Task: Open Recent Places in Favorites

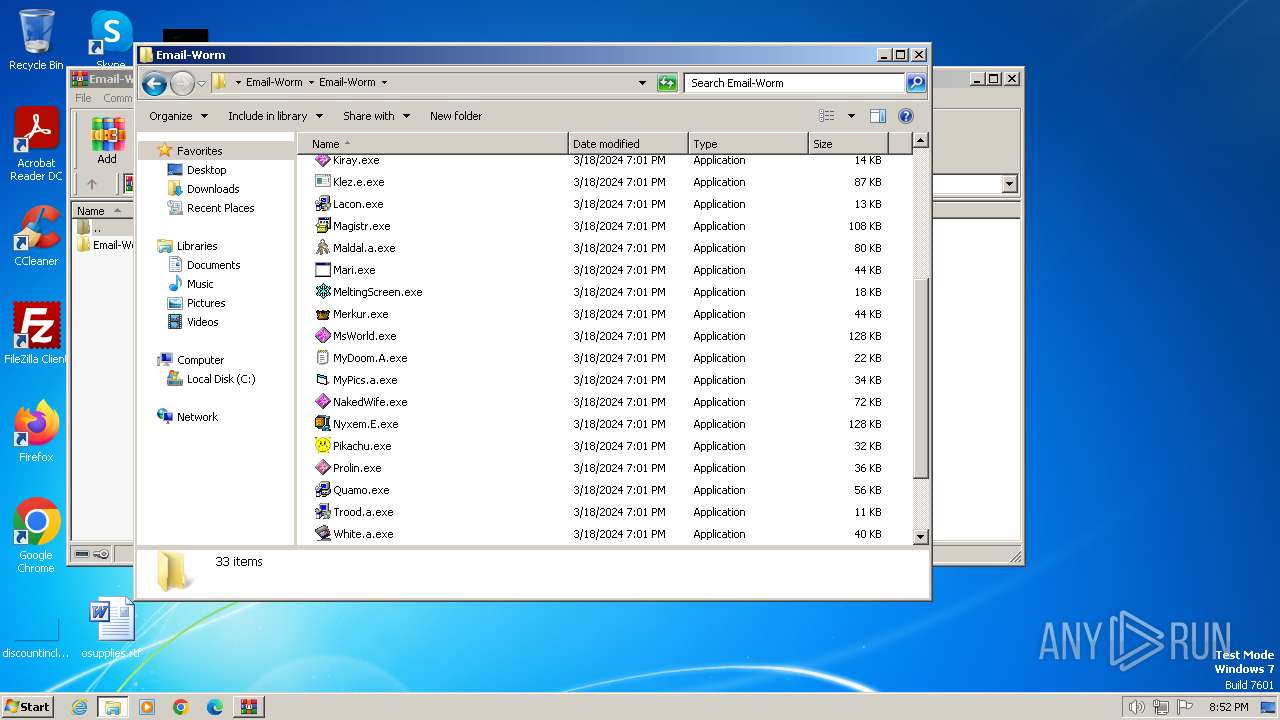Action: 220,208
